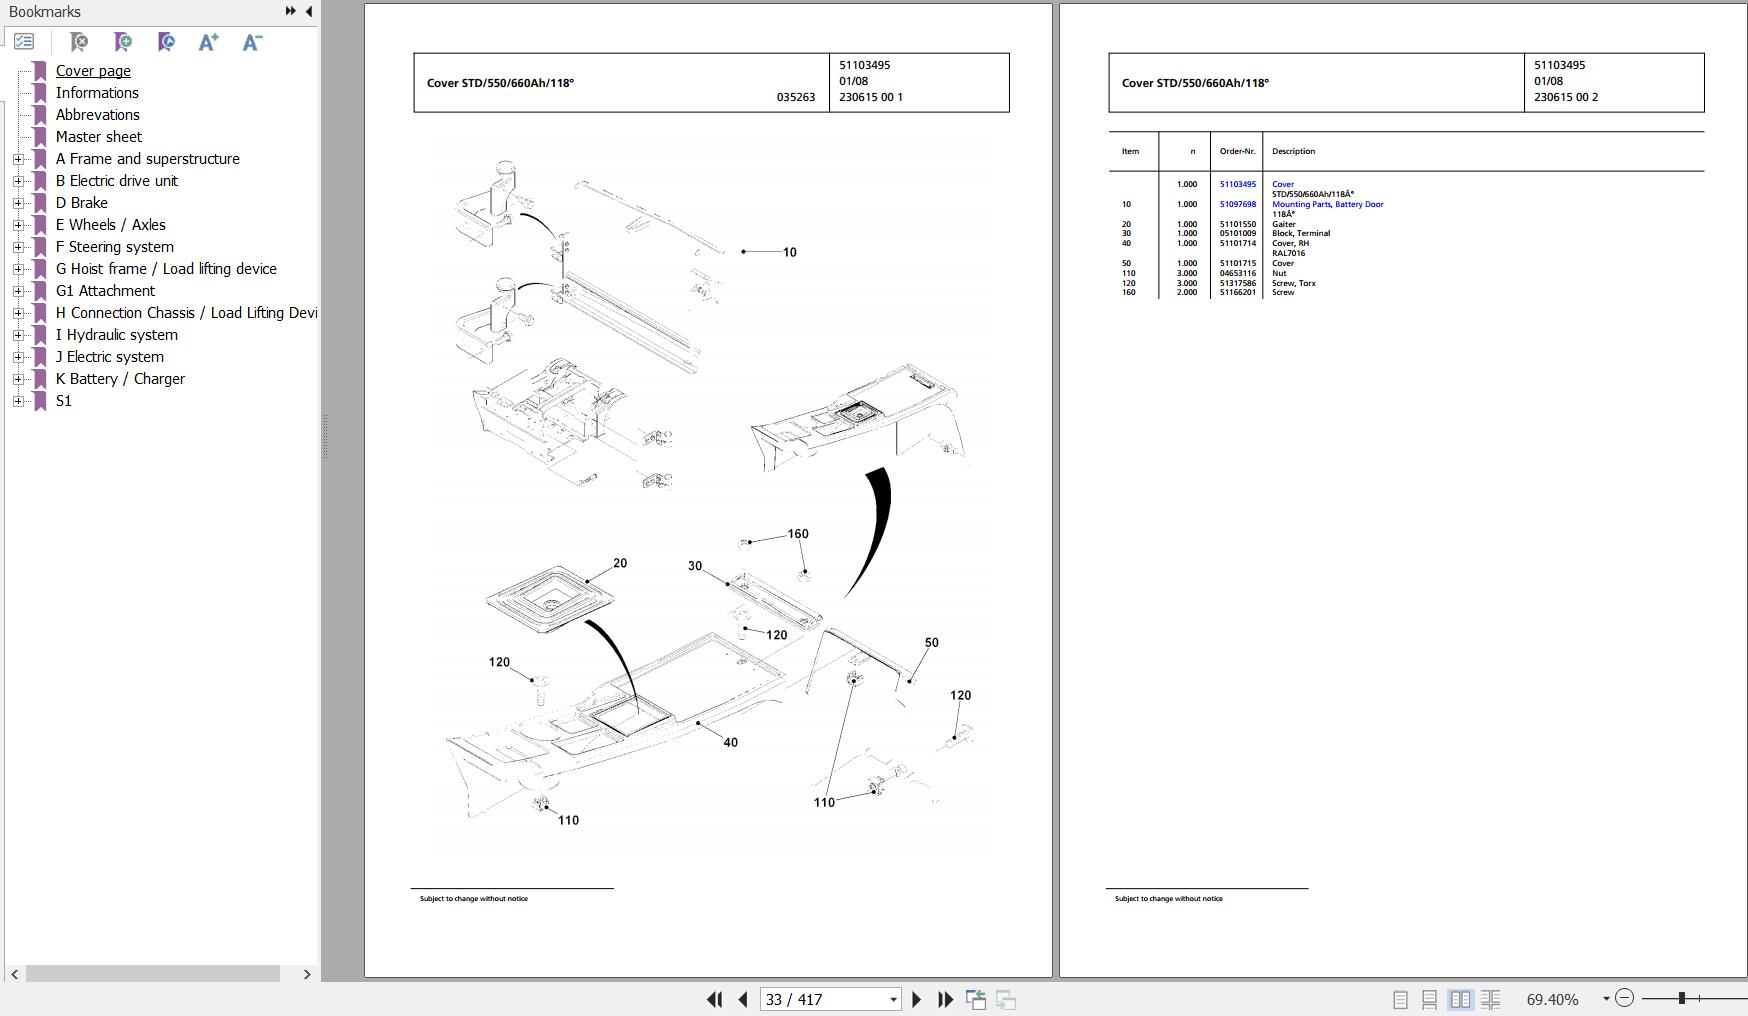1748x1016 pixels.
Task: Expand the G1 Attachment bookmark
Action: (18, 291)
